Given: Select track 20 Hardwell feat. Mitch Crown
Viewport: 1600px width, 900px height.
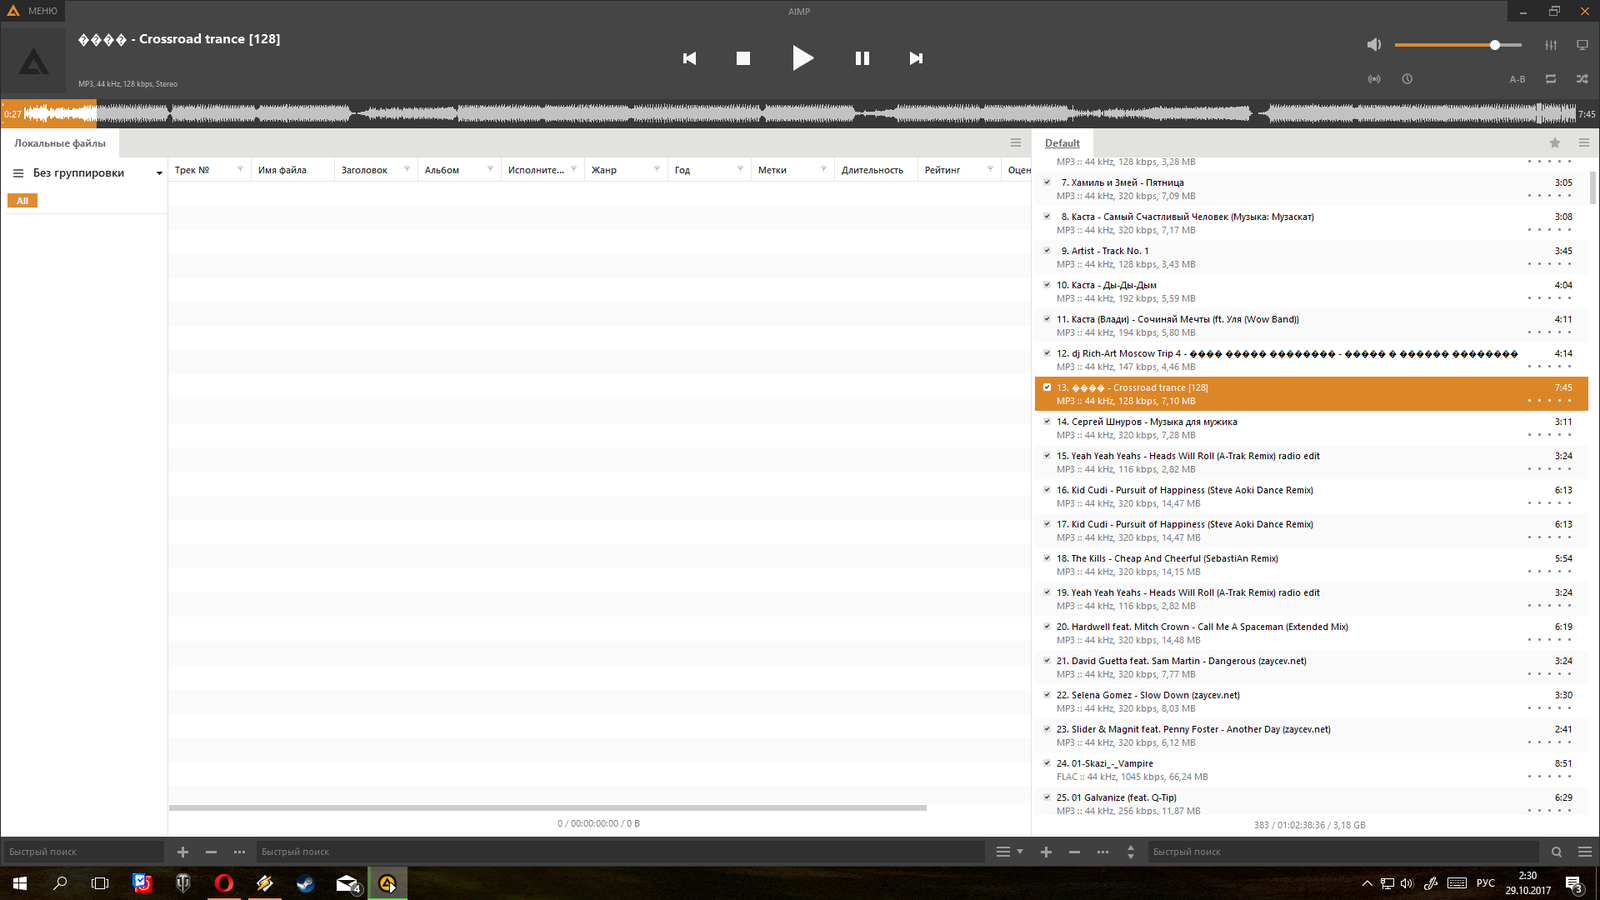Looking at the screenshot, I should 1310,633.
